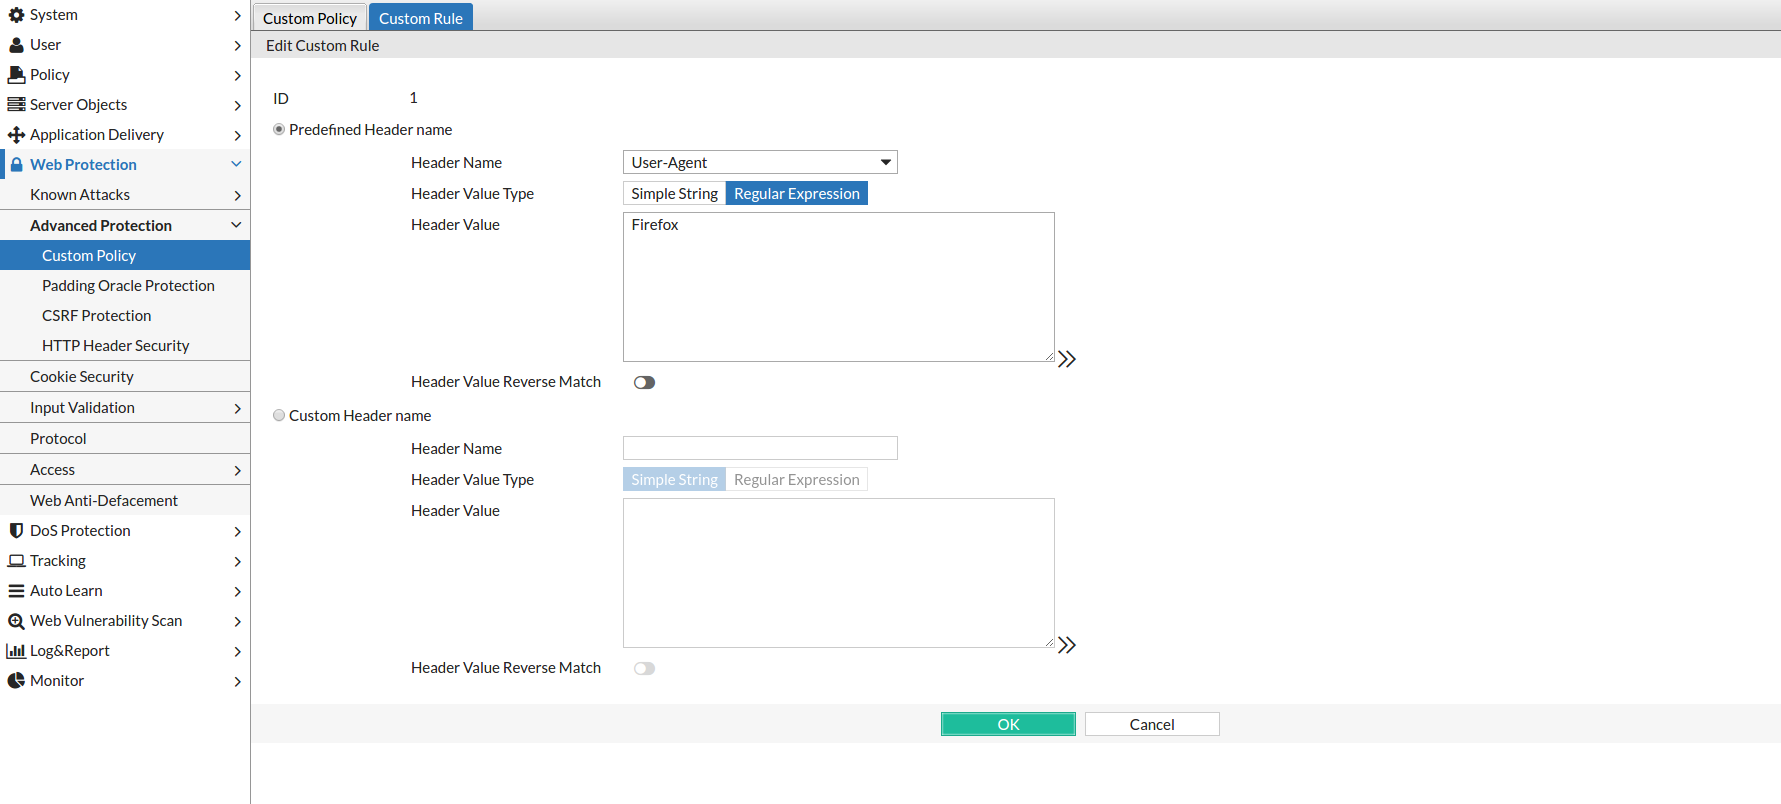Toggle predefined Header Value Reverse Match switch
Viewport: 1781px width, 804px height.
click(x=644, y=383)
